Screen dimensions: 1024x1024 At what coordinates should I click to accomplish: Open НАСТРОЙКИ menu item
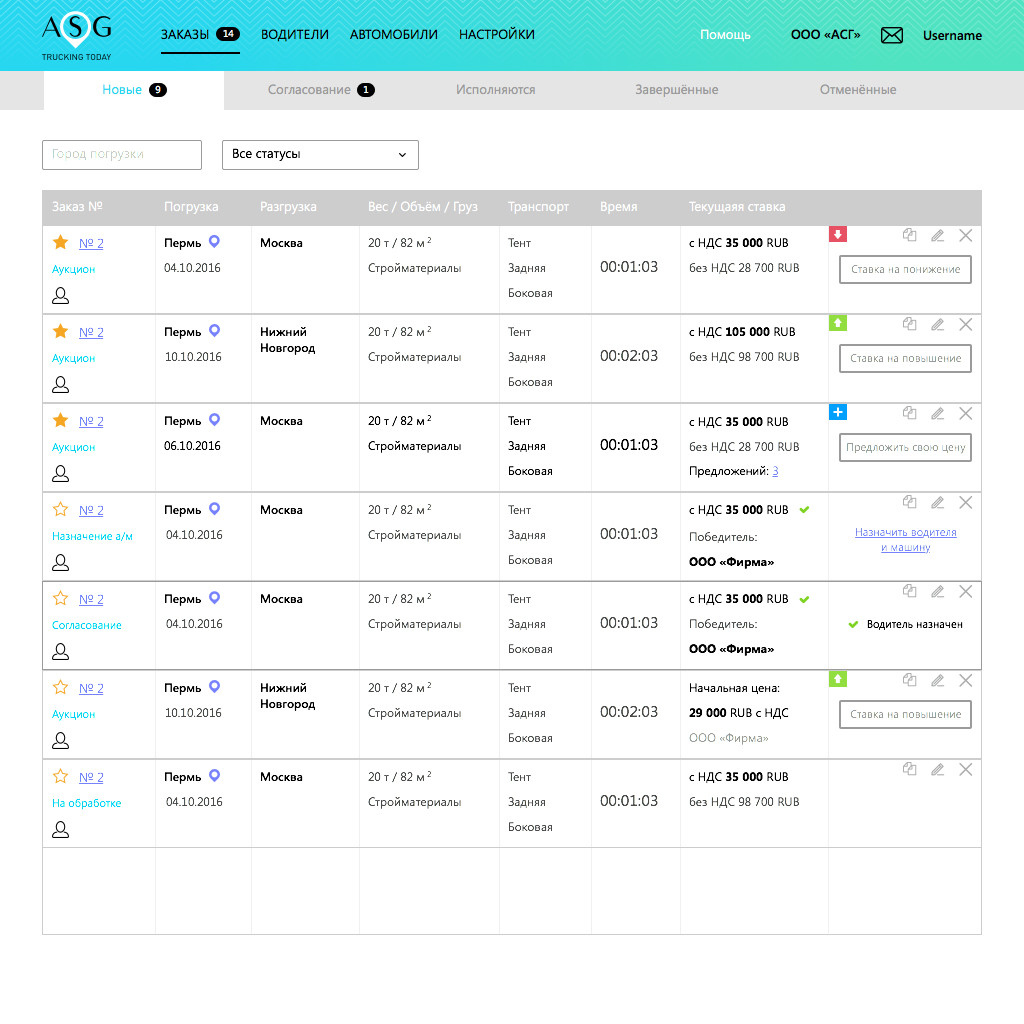click(x=497, y=35)
